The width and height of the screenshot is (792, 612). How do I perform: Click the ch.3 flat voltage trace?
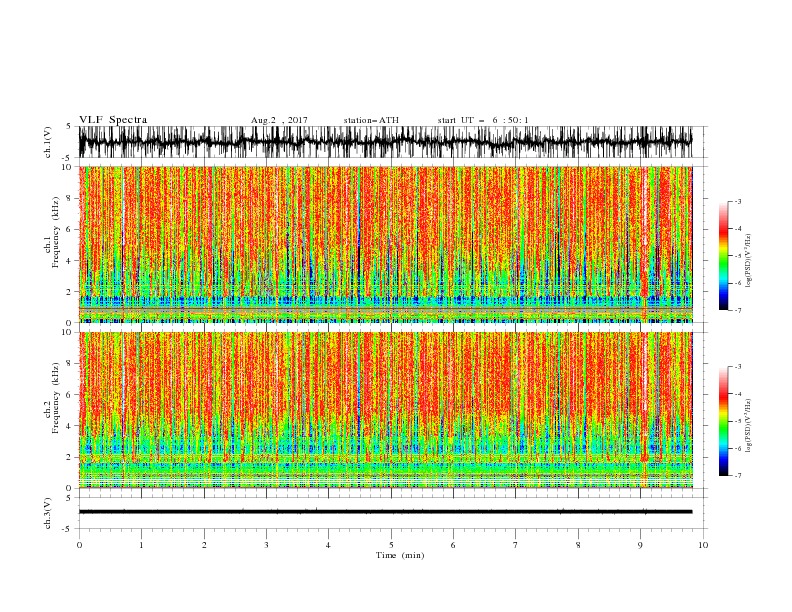click(385, 512)
